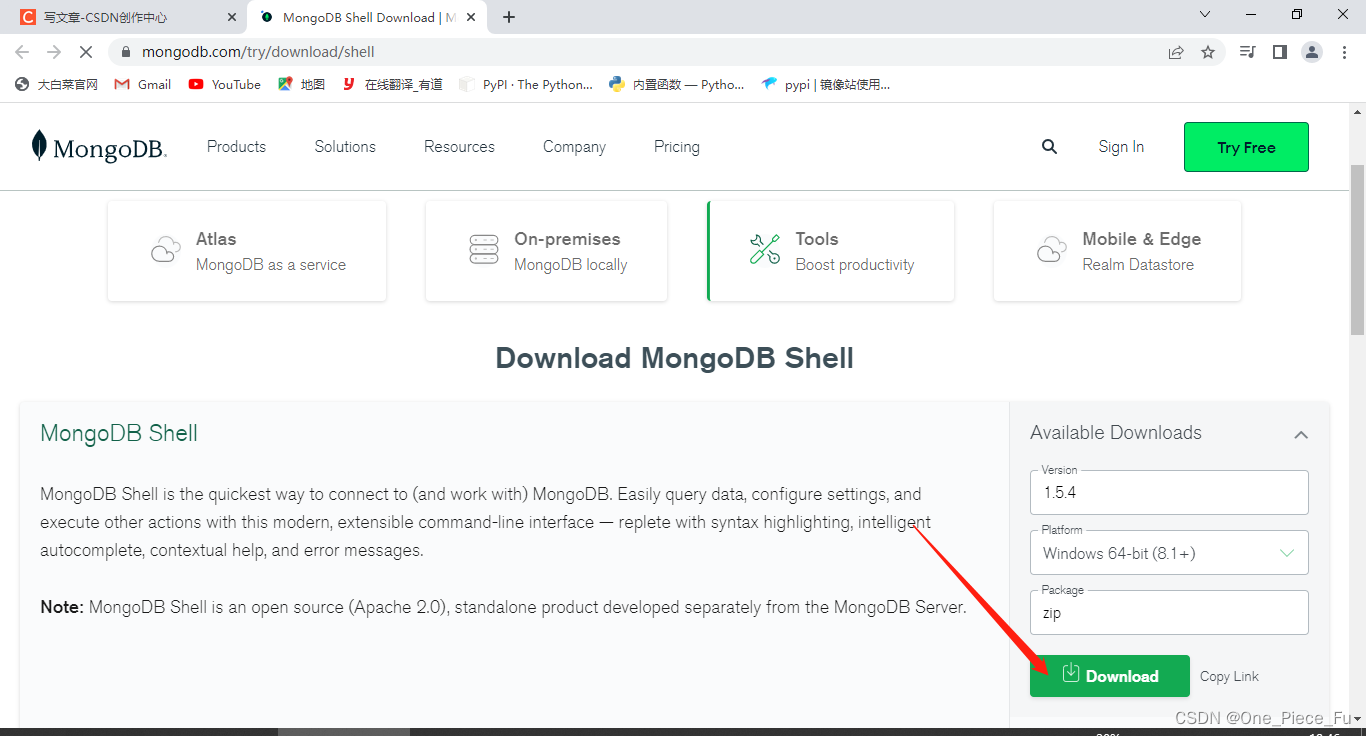Open the Package zip dropdown
This screenshot has width=1366, height=736.
[x=1169, y=613]
